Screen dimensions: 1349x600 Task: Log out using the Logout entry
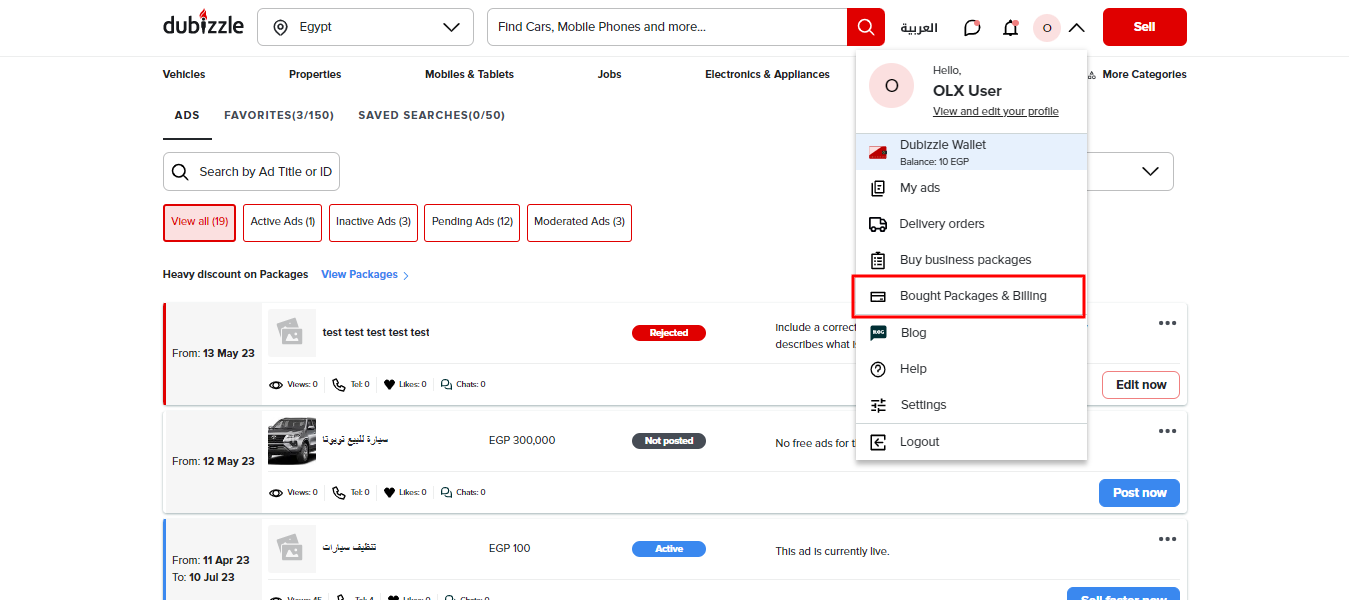click(x=971, y=442)
